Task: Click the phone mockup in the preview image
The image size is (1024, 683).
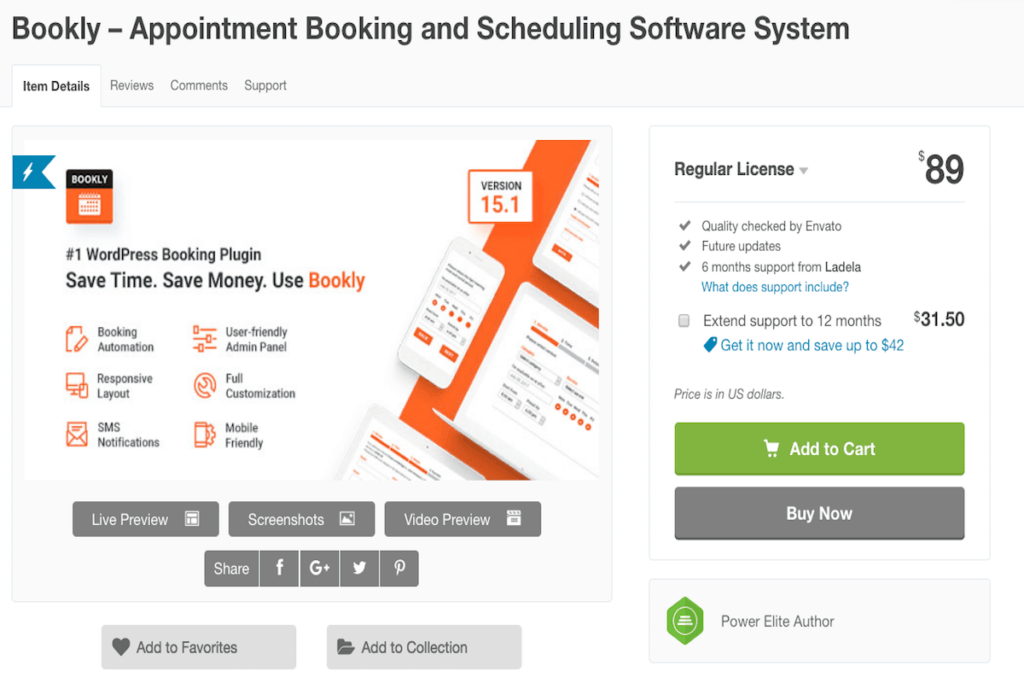Action: tap(451, 312)
